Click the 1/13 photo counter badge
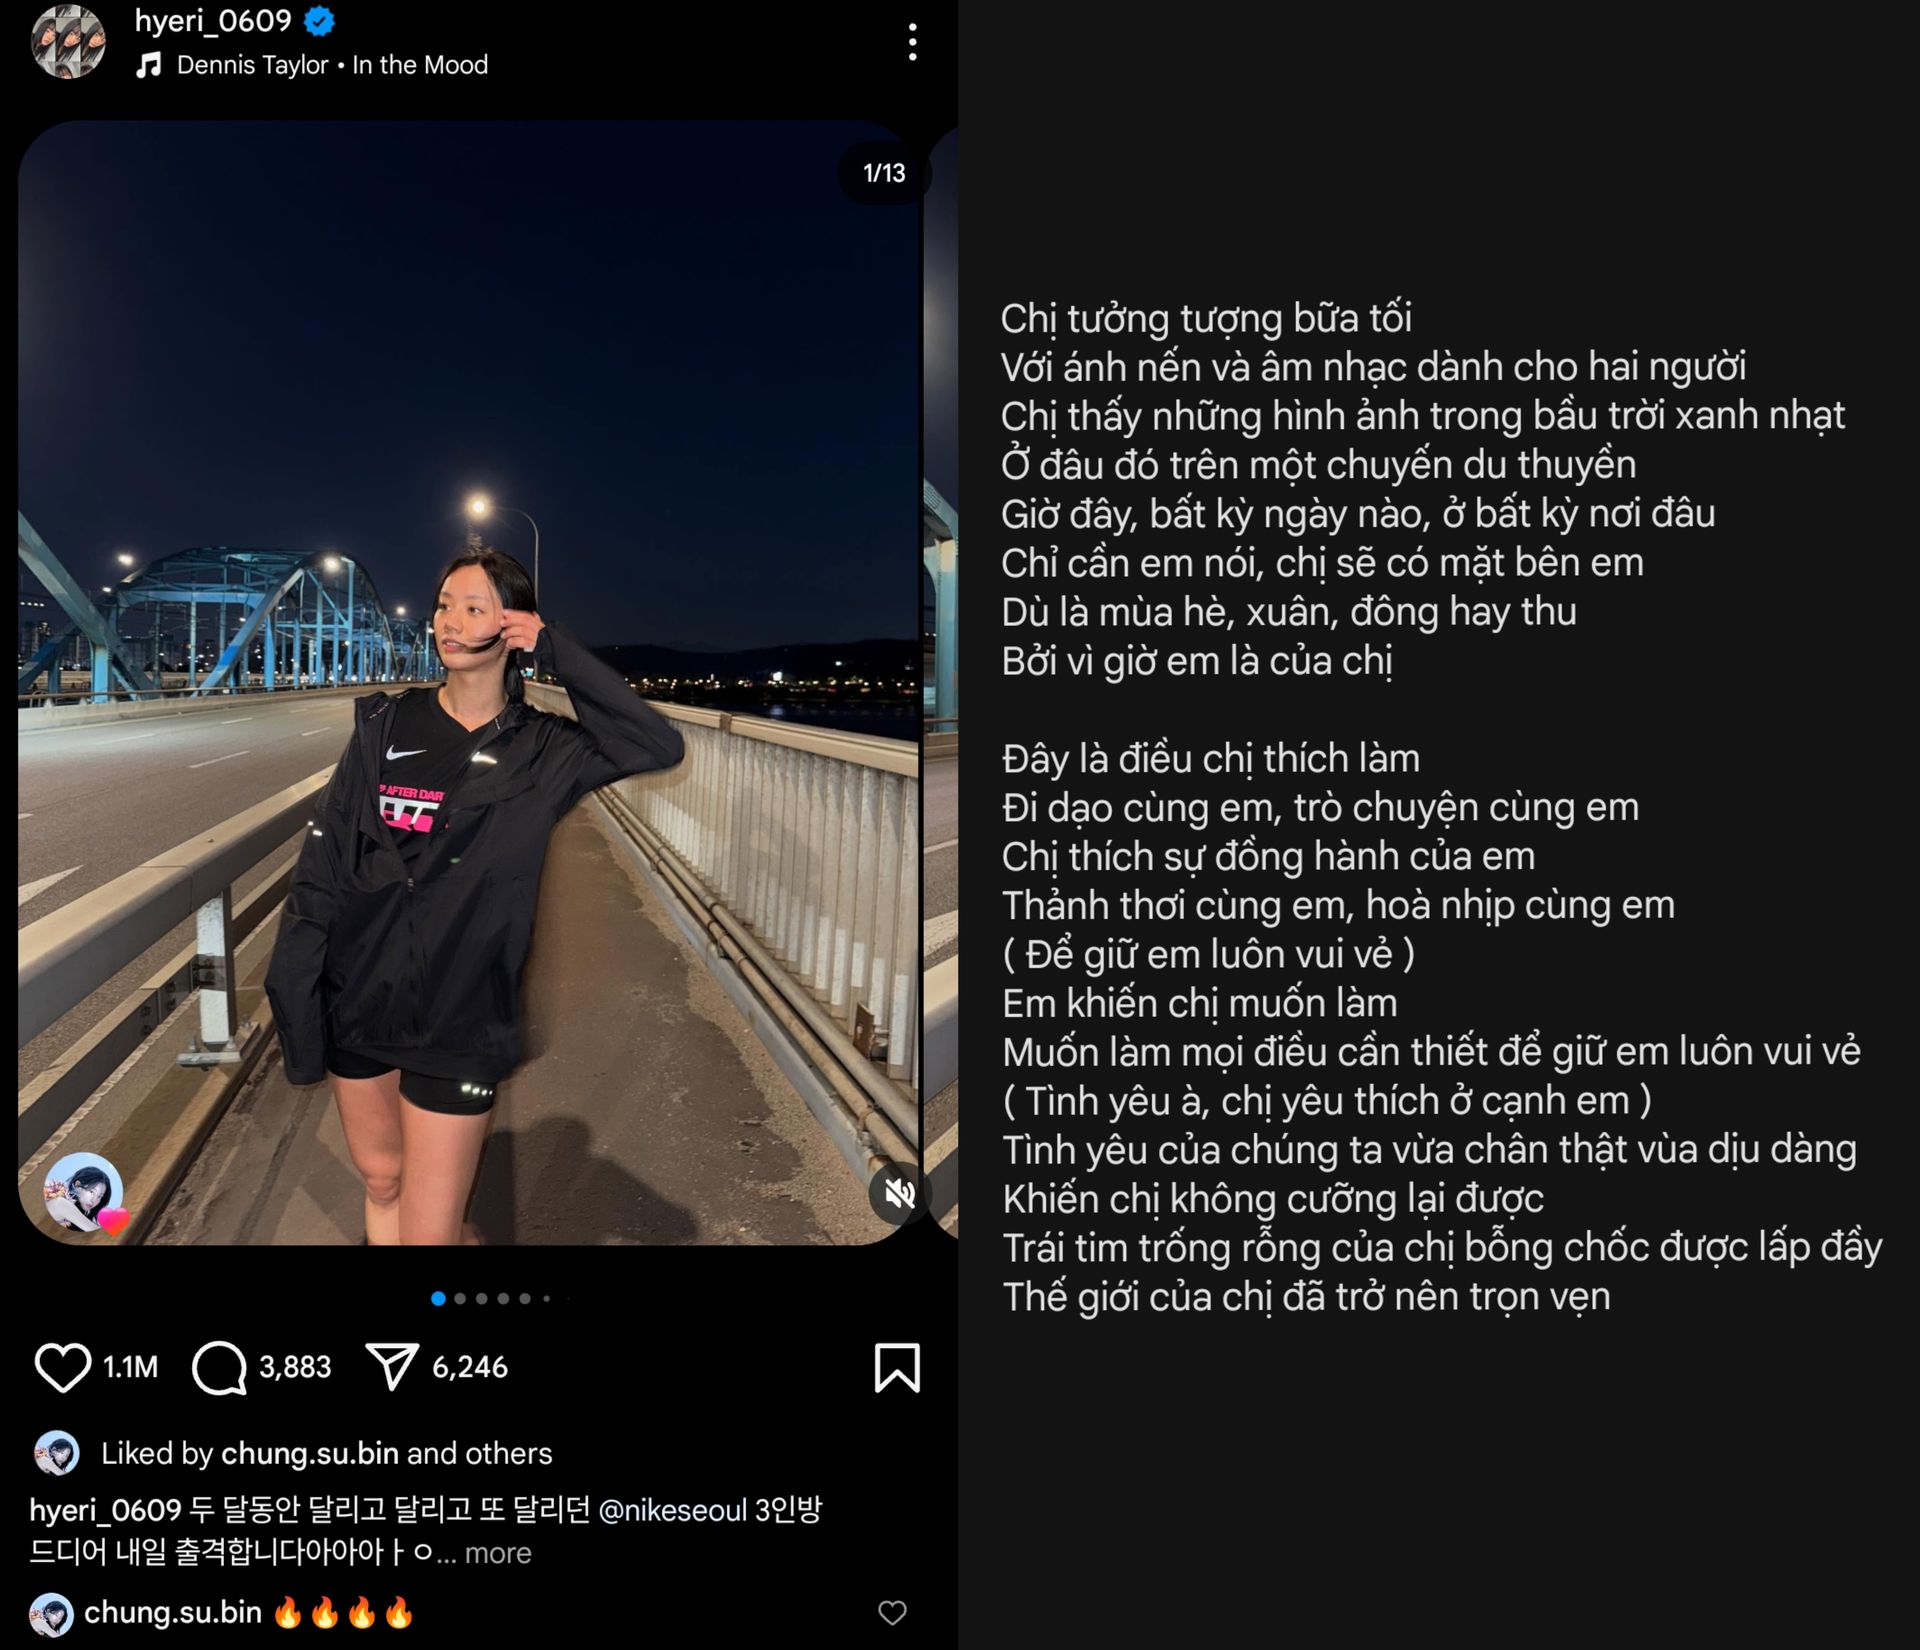The height and width of the screenshot is (1650, 1920). (884, 173)
